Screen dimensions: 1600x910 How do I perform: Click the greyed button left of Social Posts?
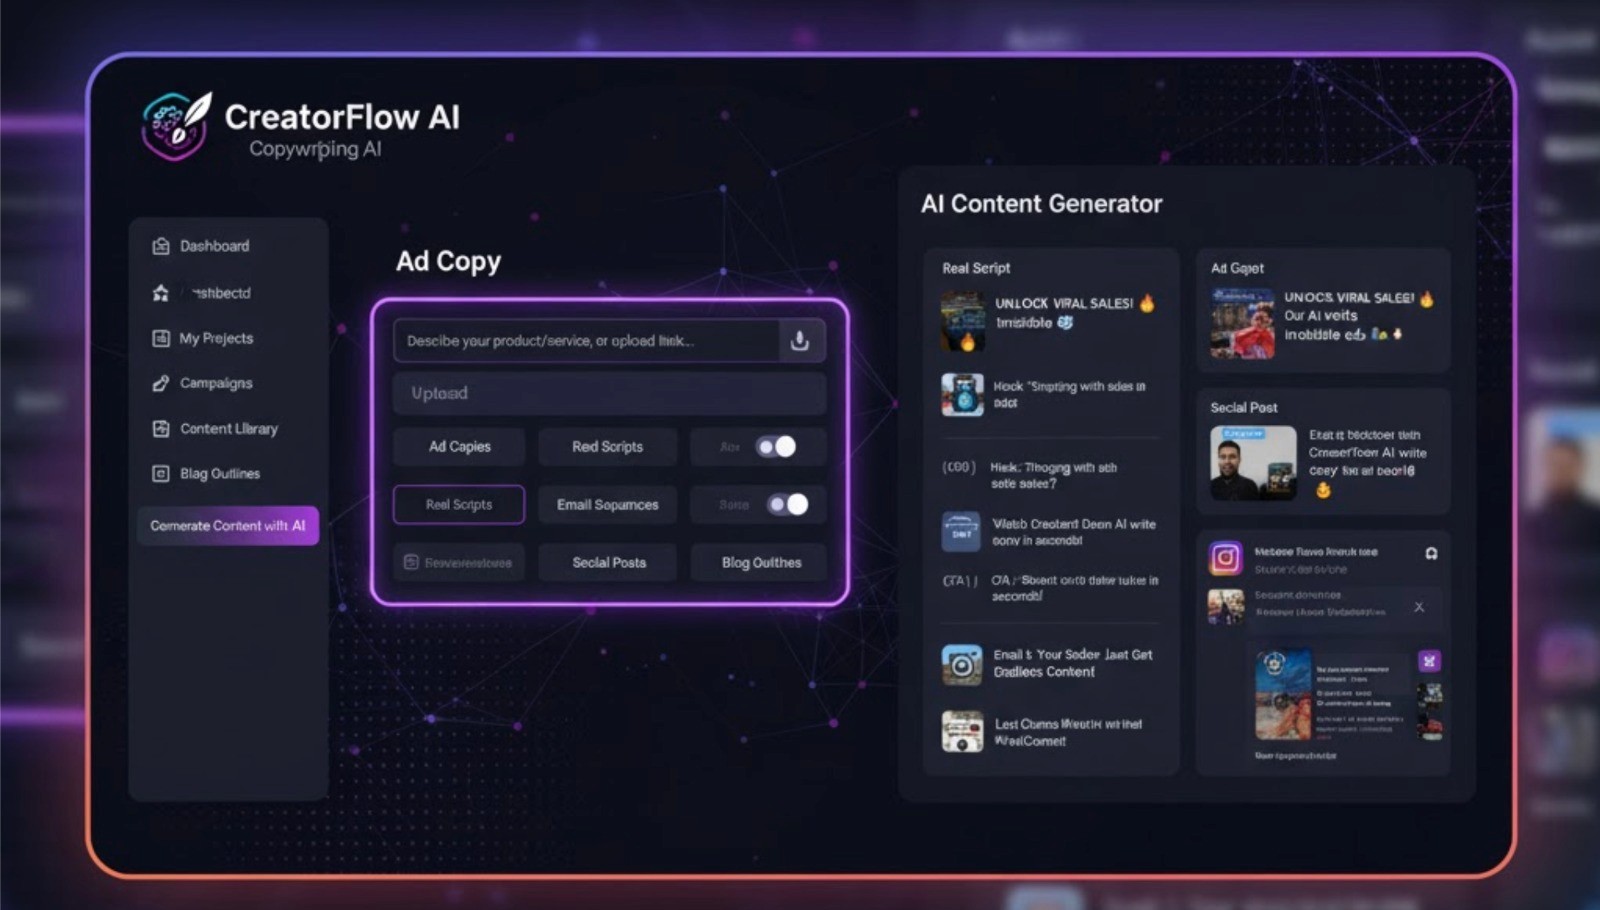tap(459, 562)
